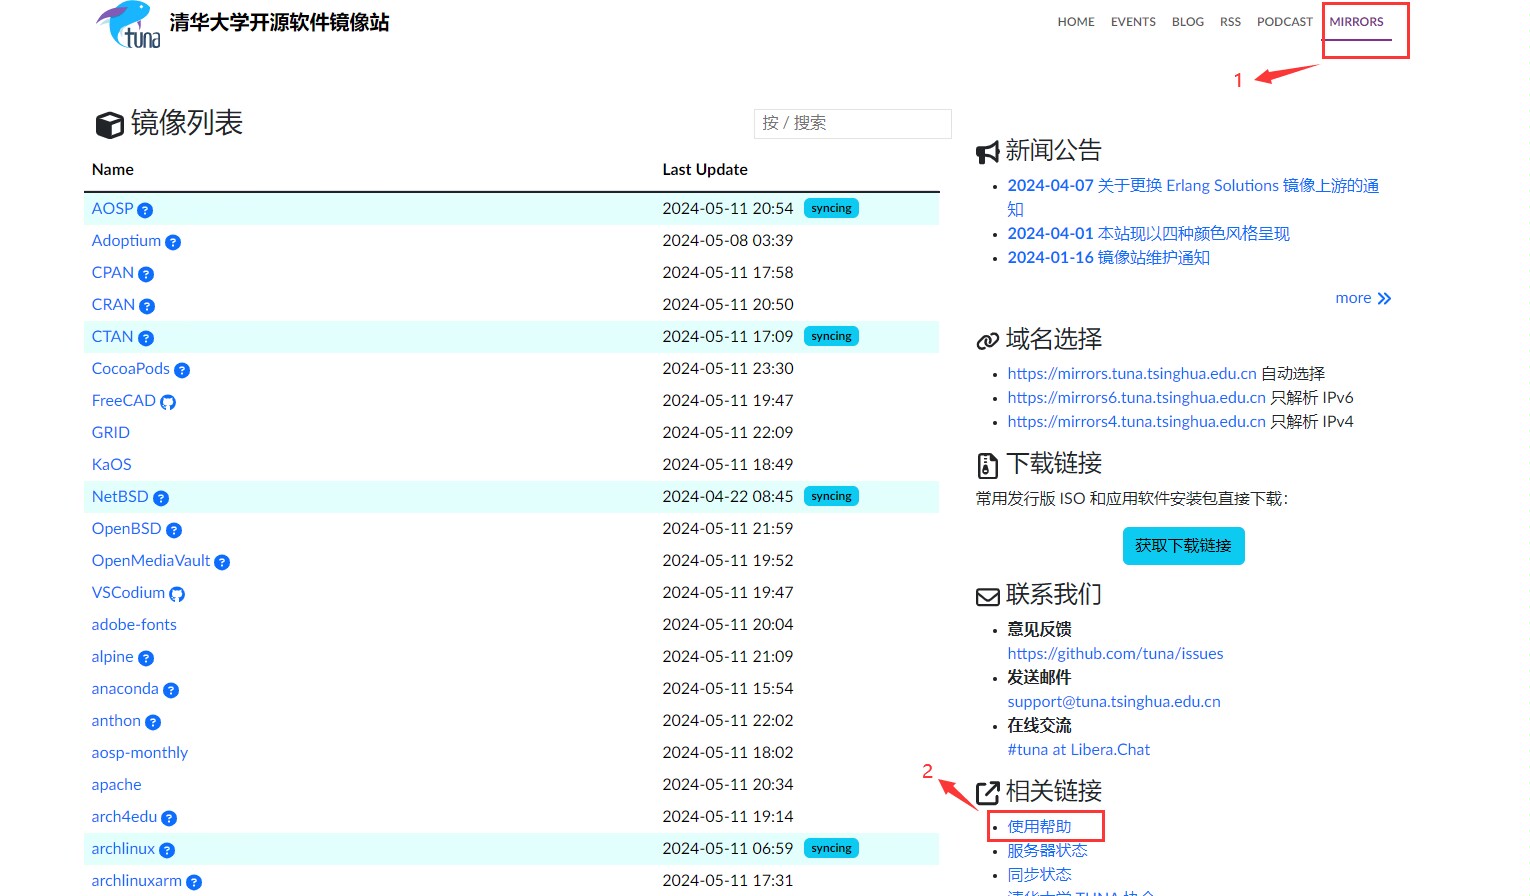
Task: Open the EVENTS navigation item
Action: click(x=1133, y=22)
